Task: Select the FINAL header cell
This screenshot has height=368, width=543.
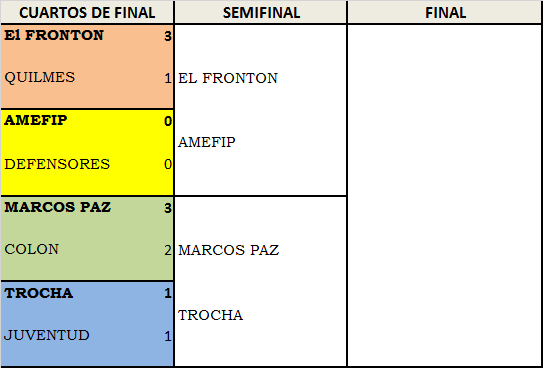Action: click(x=445, y=13)
